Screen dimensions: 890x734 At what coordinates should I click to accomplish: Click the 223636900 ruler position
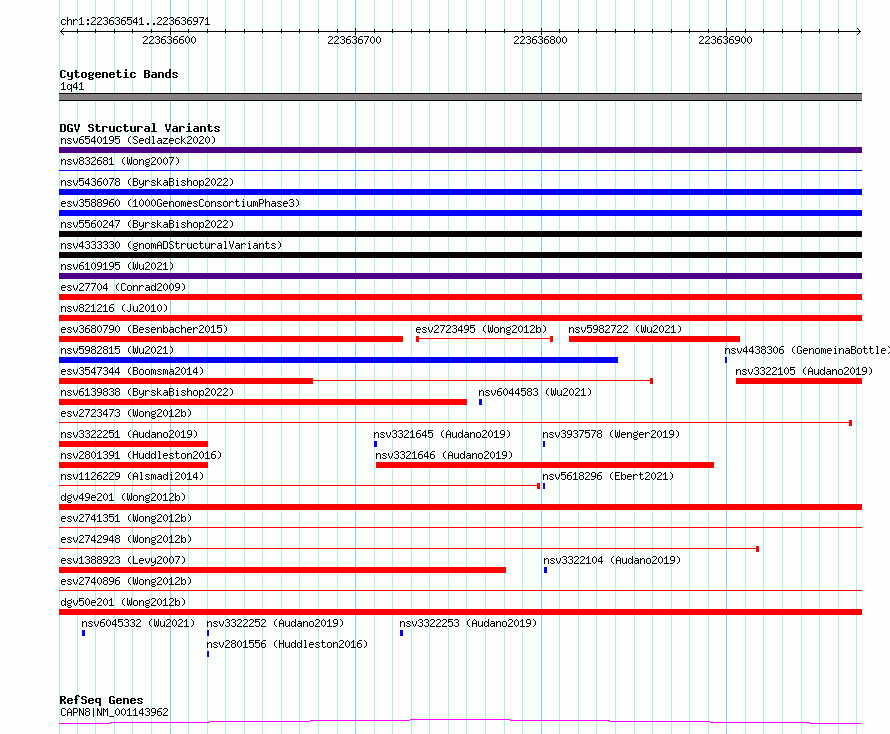(x=725, y=40)
